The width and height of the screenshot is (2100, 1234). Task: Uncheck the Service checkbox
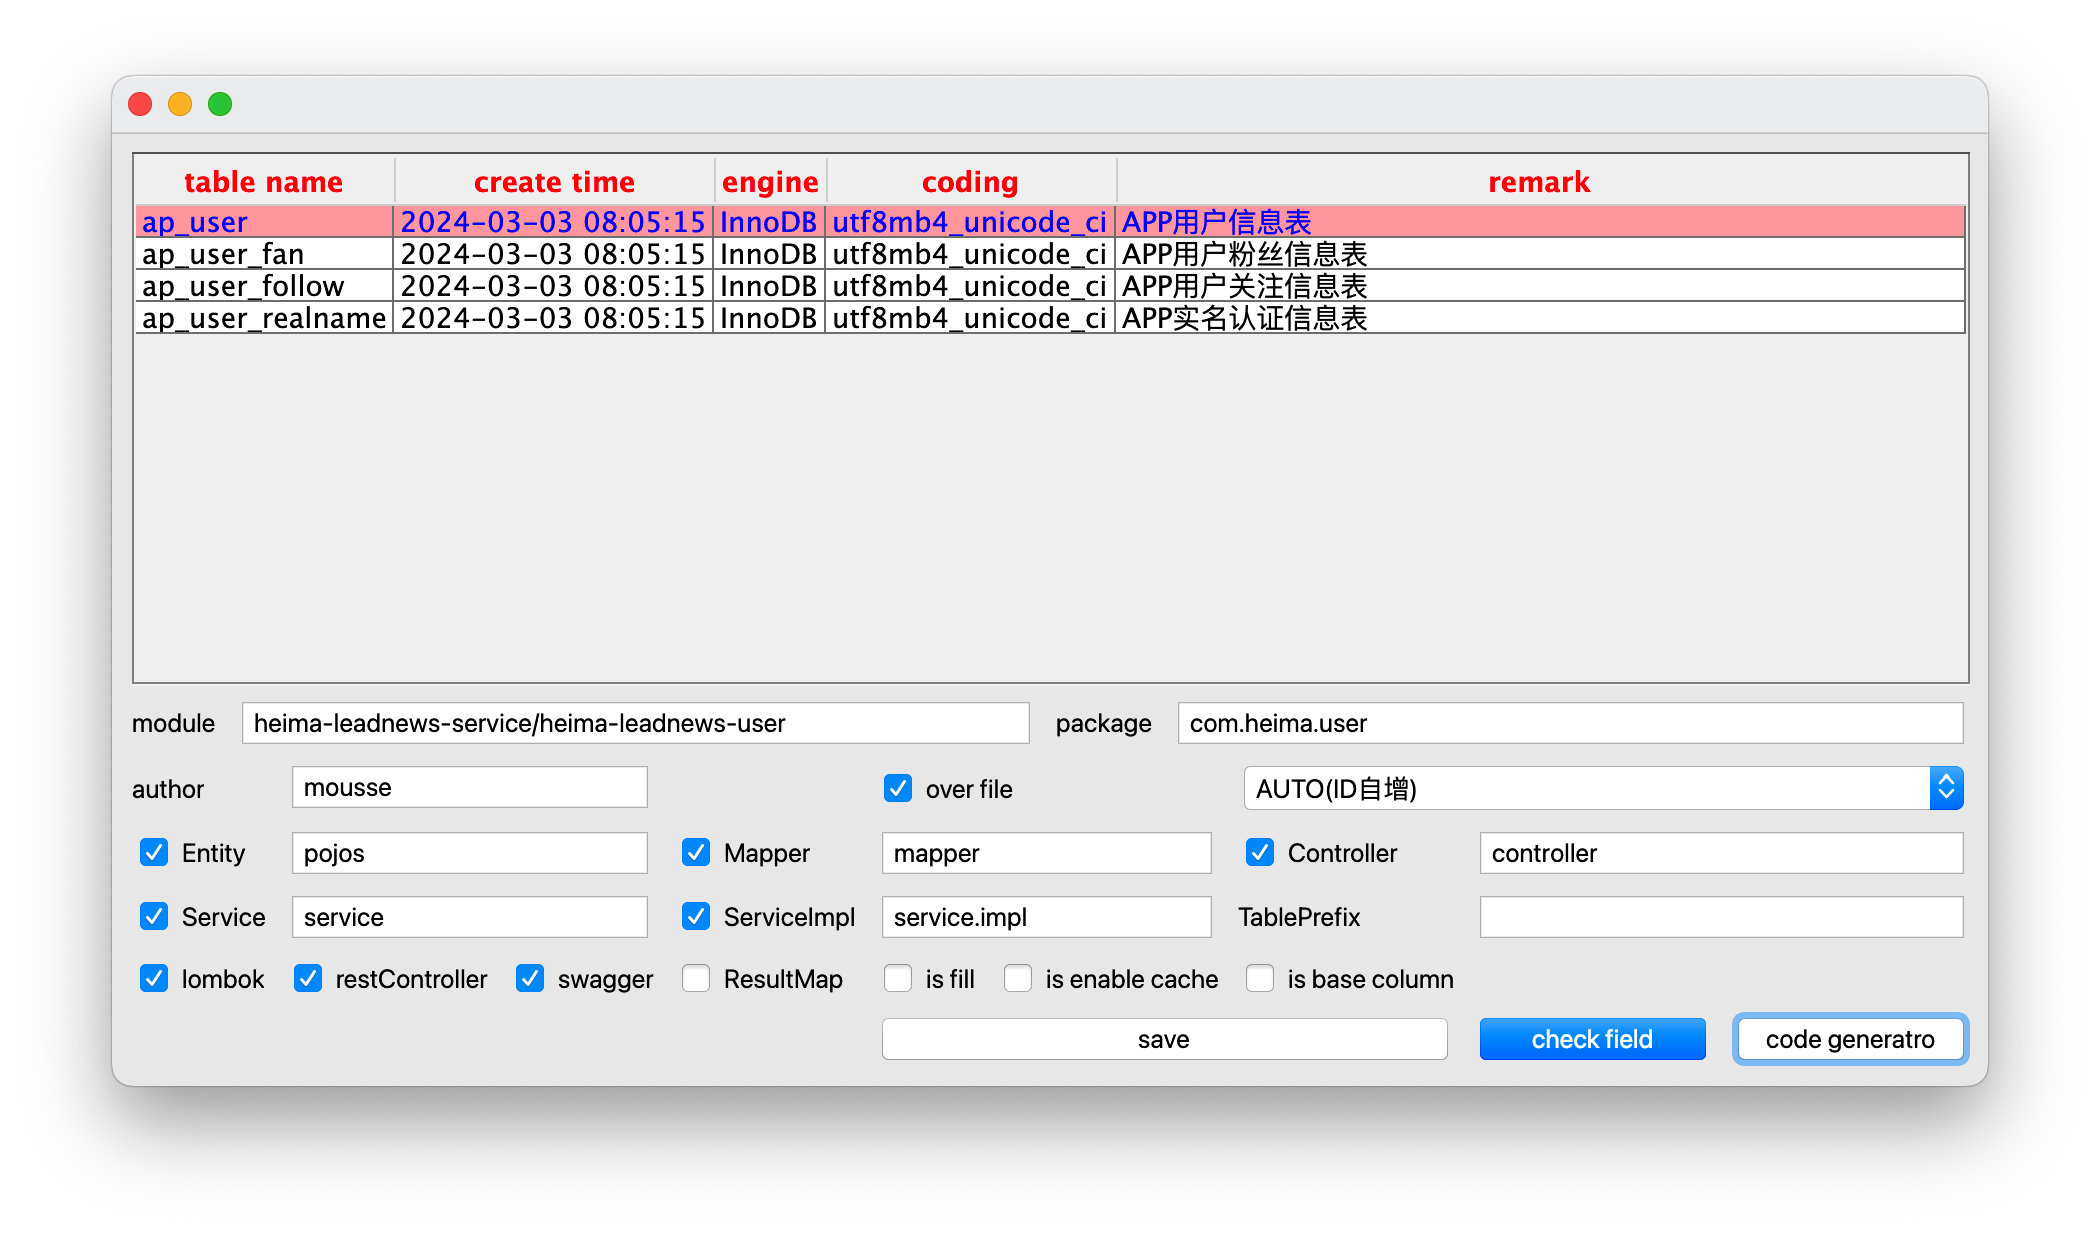(154, 916)
